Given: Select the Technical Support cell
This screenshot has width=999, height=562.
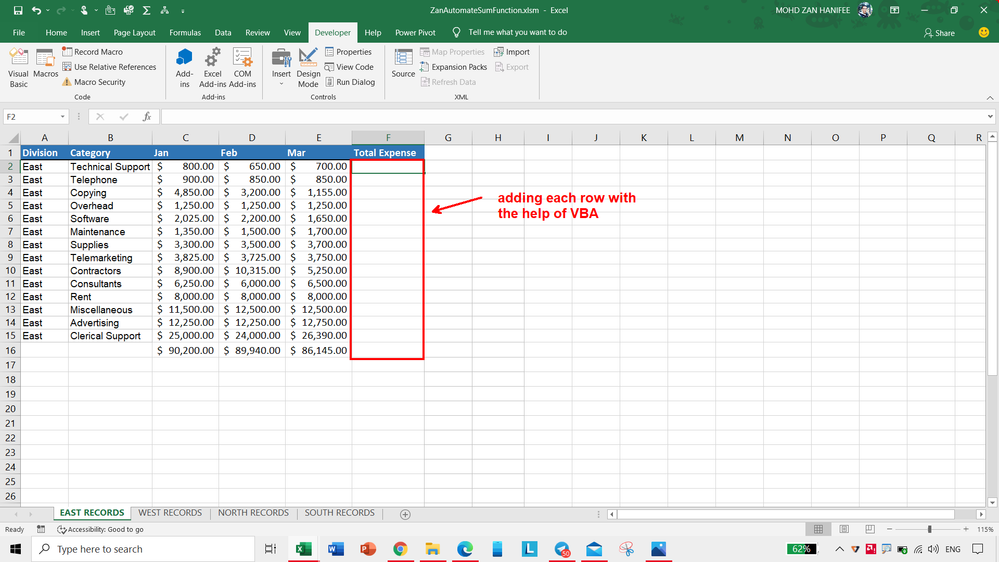Looking at the screenshot, I should click(x=110, y=166).
